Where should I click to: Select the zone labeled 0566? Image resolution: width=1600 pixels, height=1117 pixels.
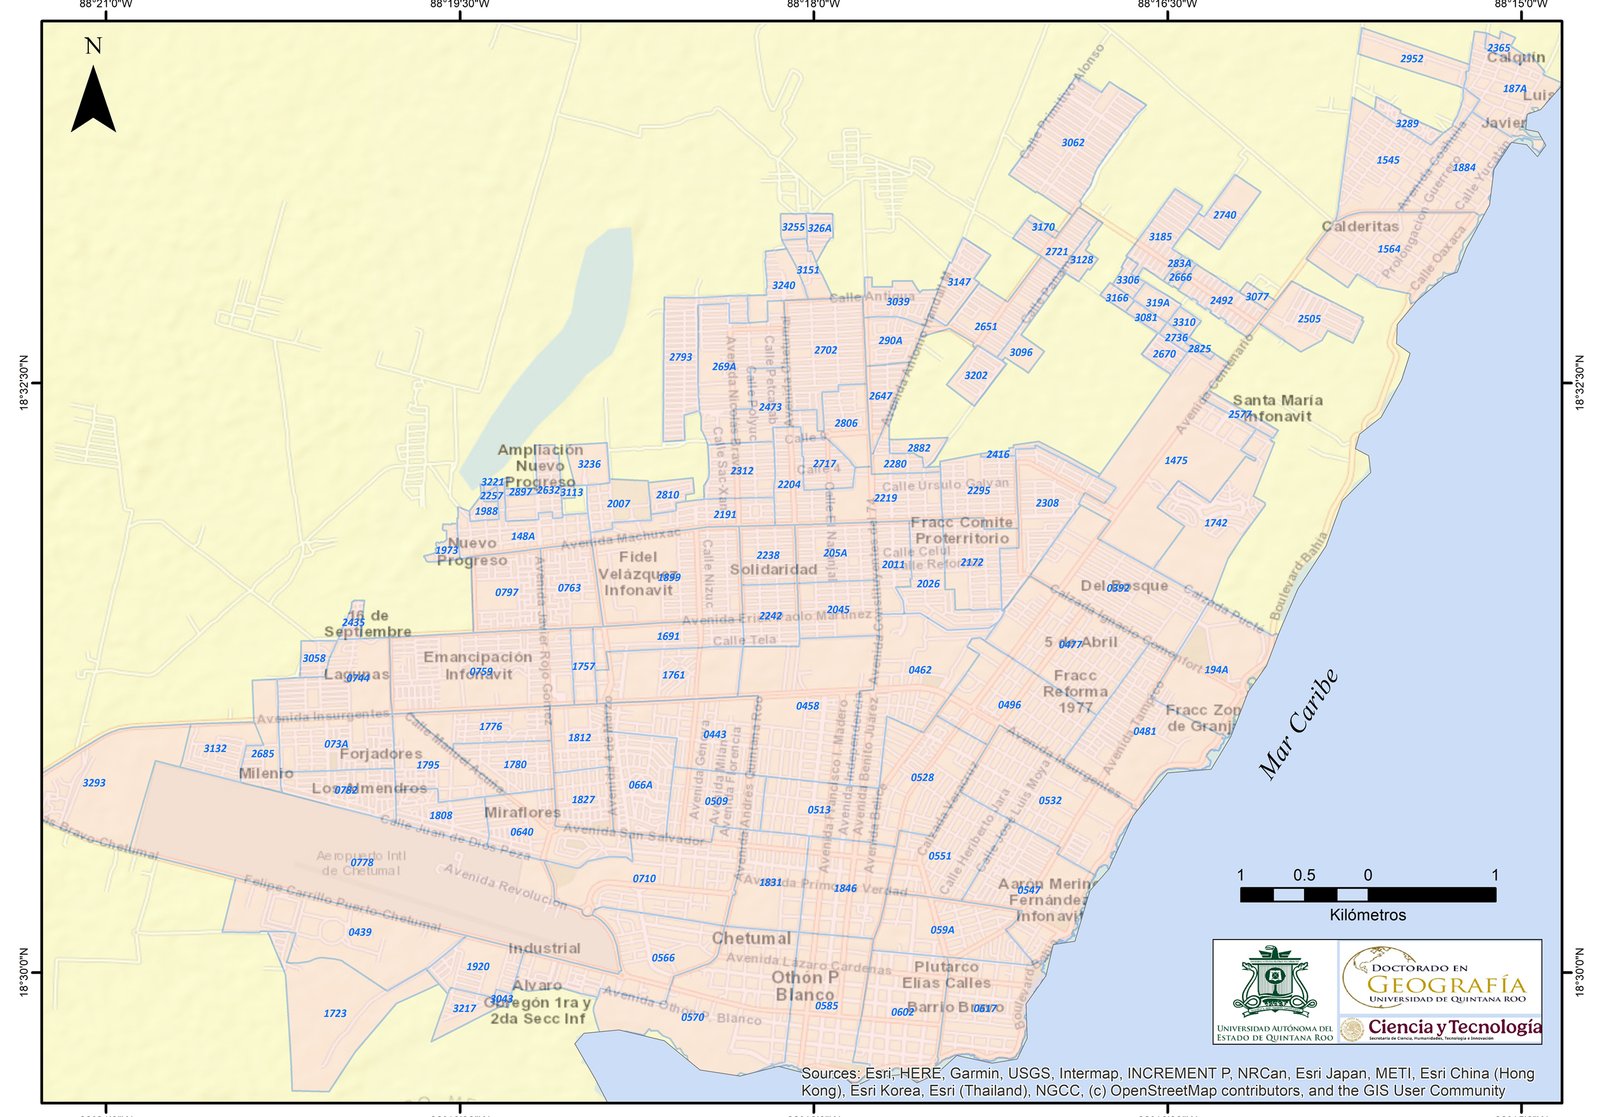(663, 958)
